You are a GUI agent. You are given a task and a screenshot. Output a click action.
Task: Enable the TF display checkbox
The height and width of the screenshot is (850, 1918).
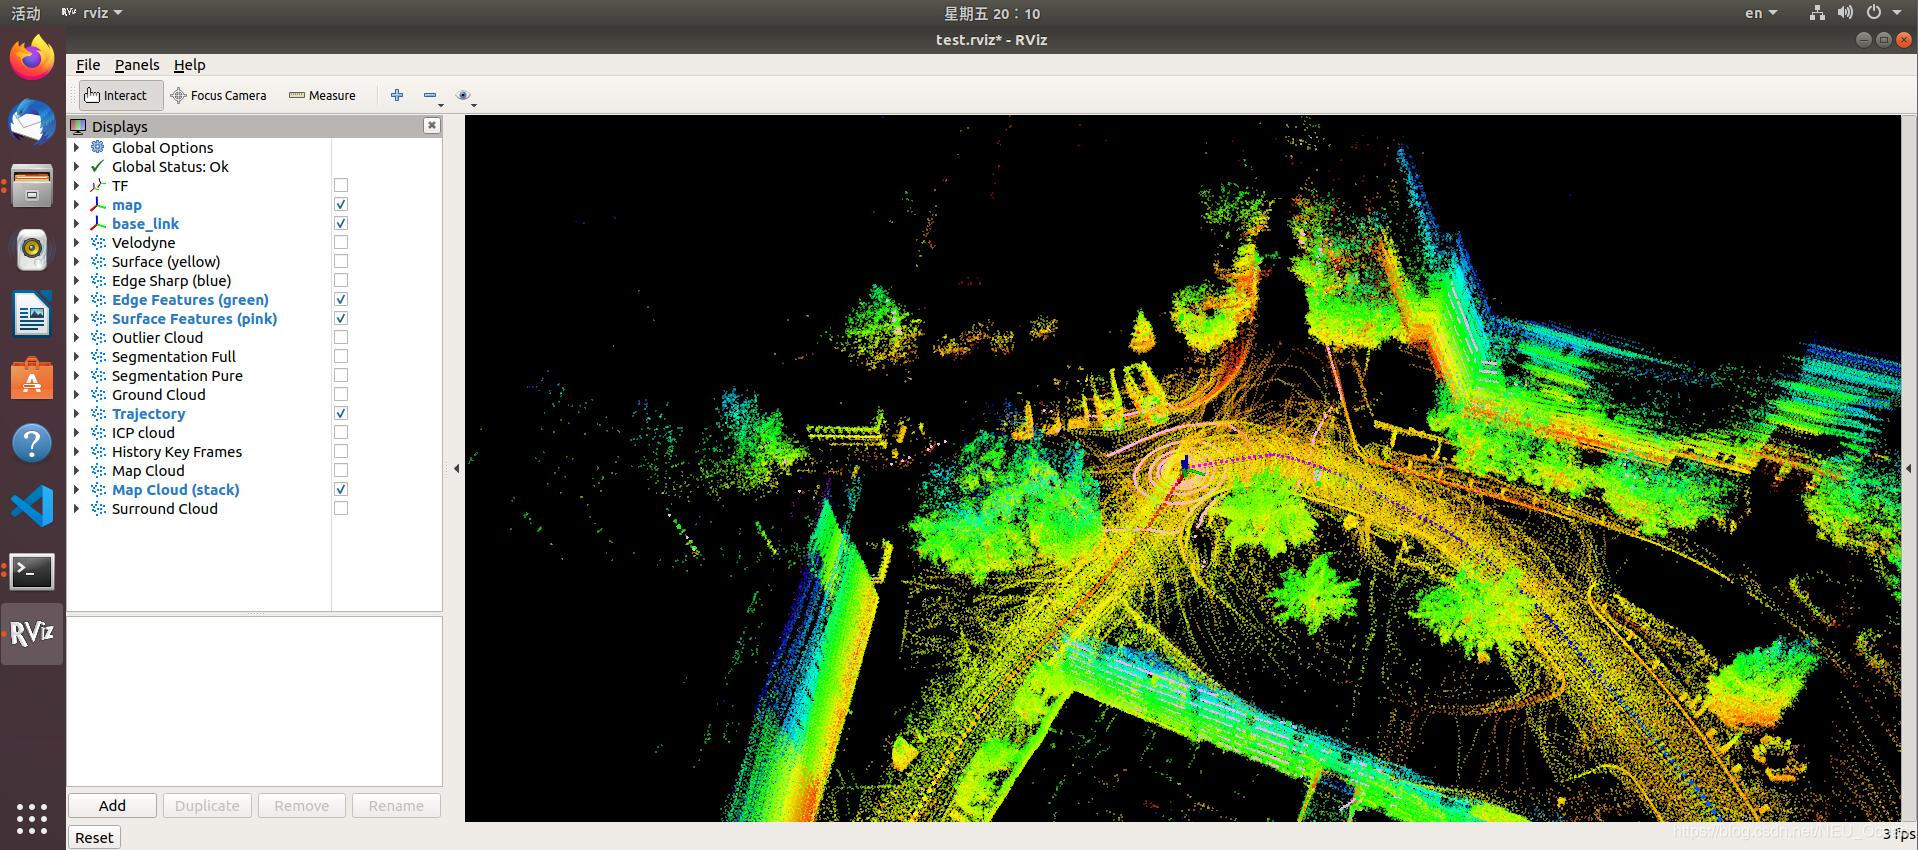click(x=341, y=185)
